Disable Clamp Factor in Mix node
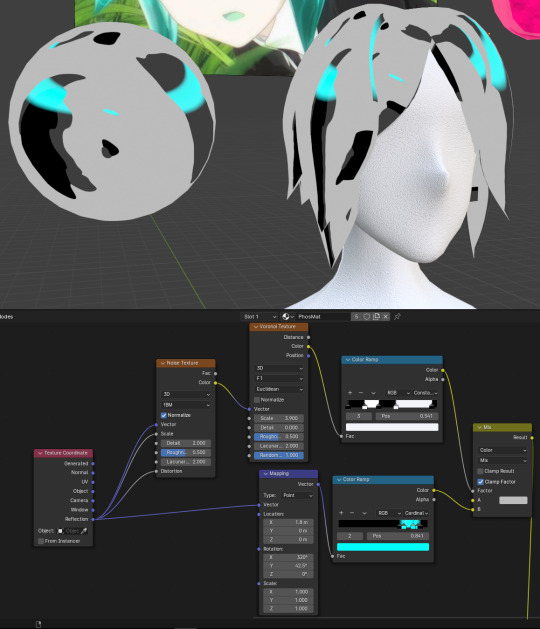540x629 pixels. [480, 481]
